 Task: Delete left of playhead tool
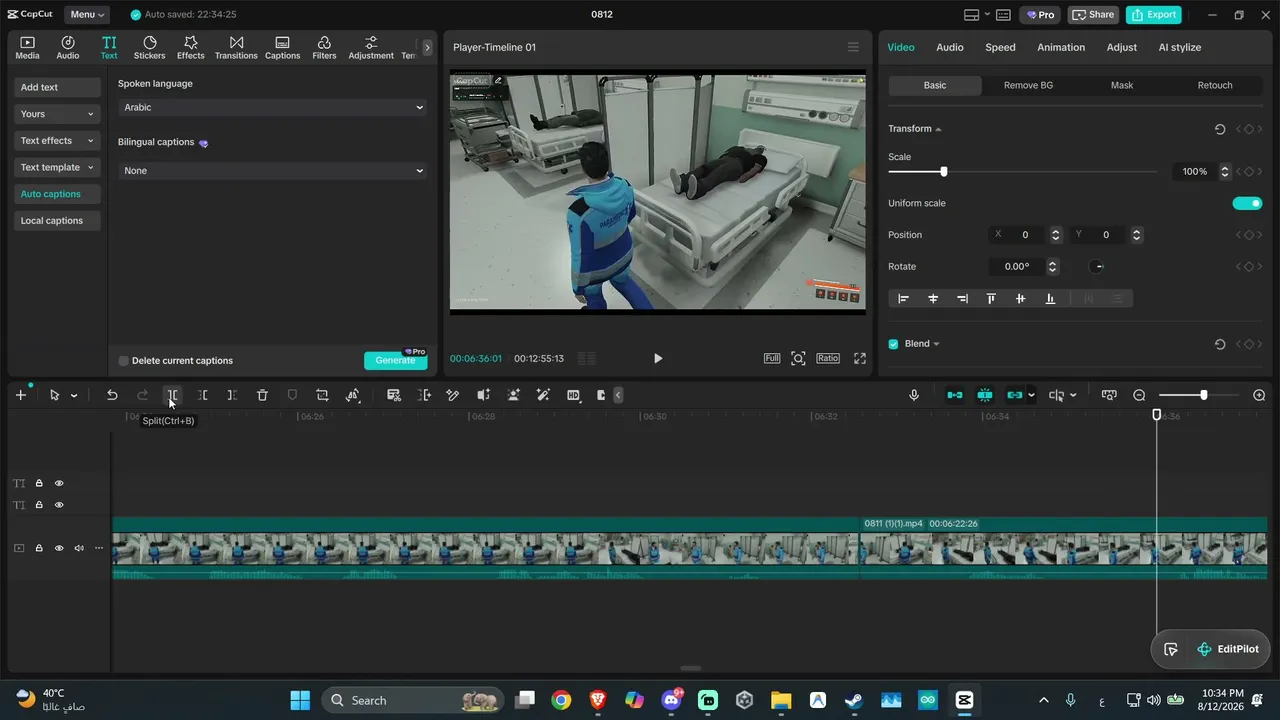pyautogui.click(x=202, y=395)
